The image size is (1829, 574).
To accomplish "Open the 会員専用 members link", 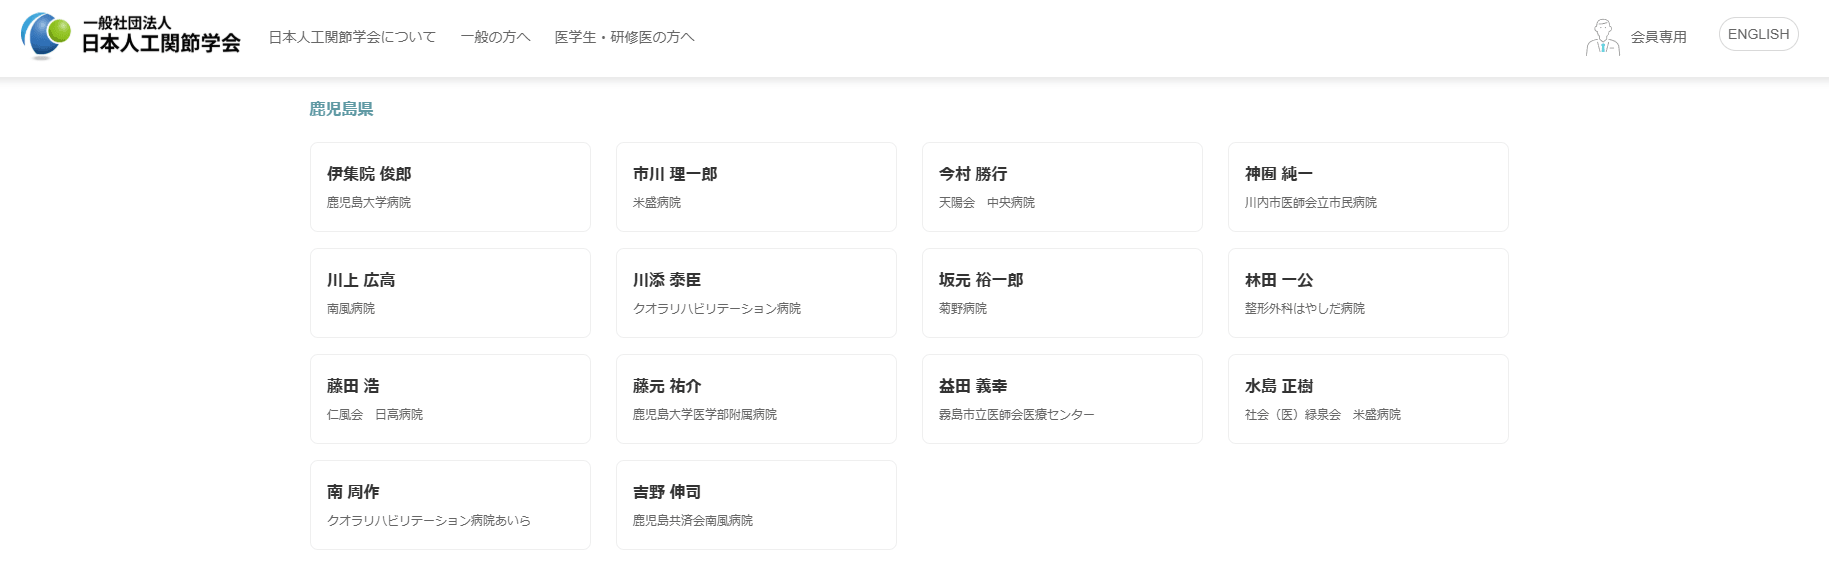I will (x=1658, y=37).
